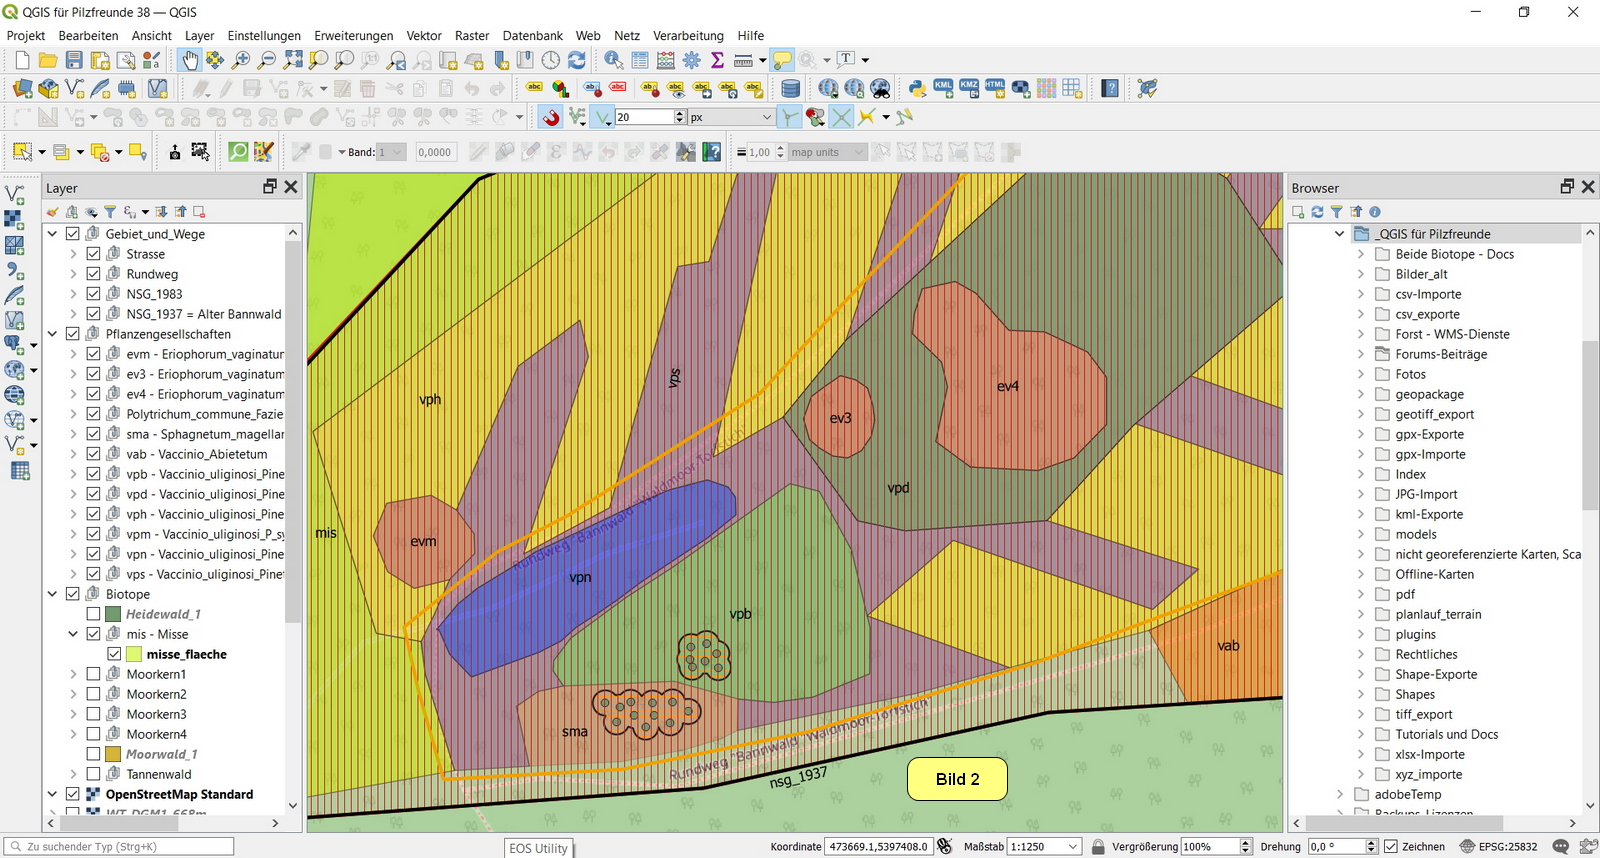Uncheck the Rundweg layer checkbox
Viewport: 1600px width, 858px height.
coord(93,274)
